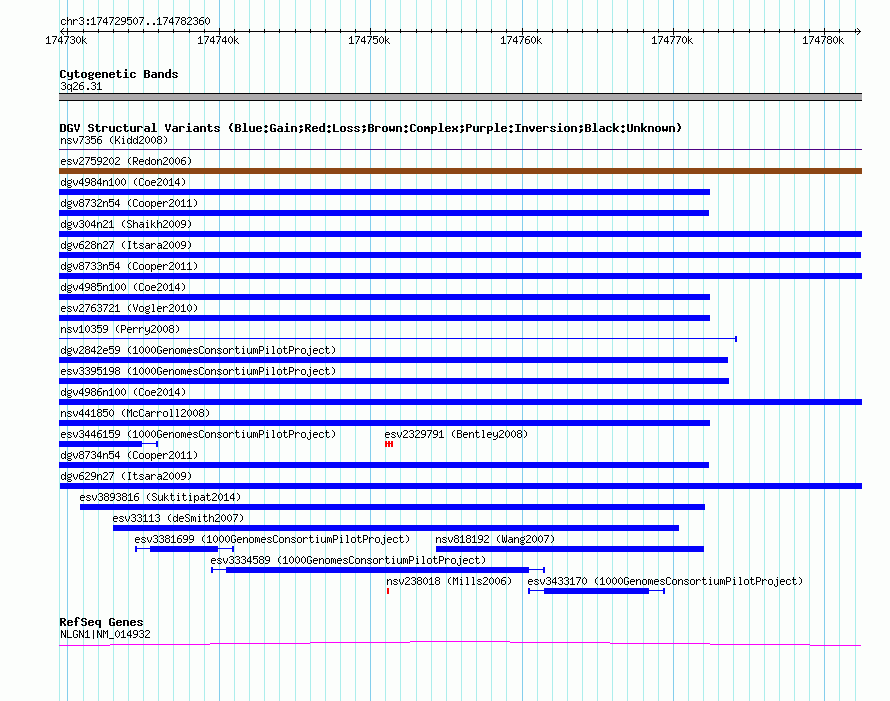The image size is (890, 701).
Task: Select the blue esv3381699 variant bar
Action: coord(184,549)
